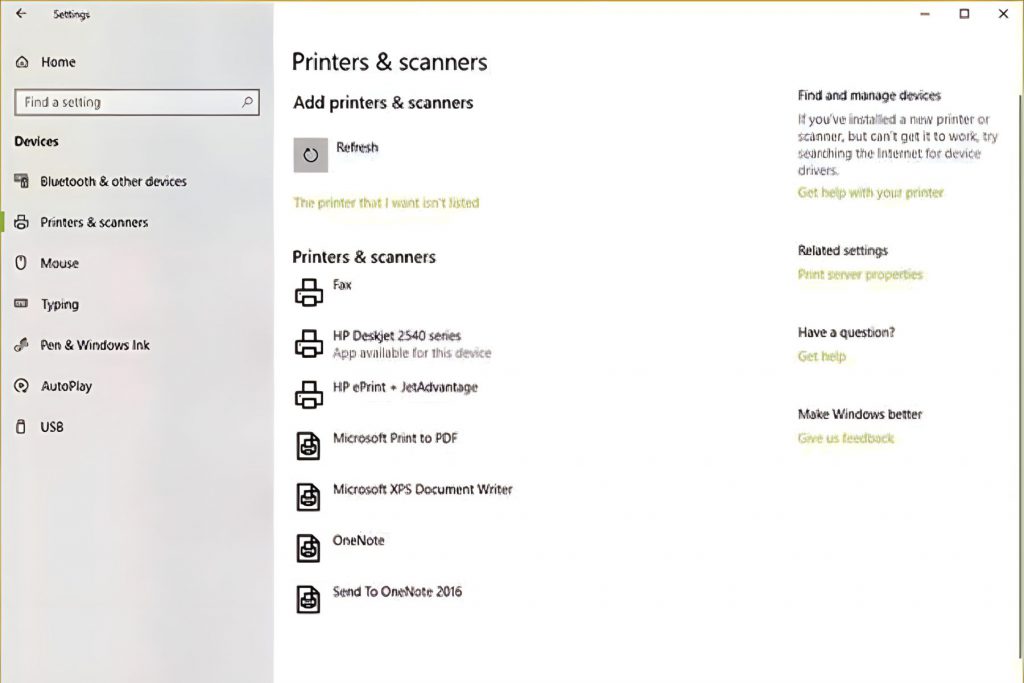1024x683 pixels.
Task: Open the Mouse settings page
Action: (59, 264)
